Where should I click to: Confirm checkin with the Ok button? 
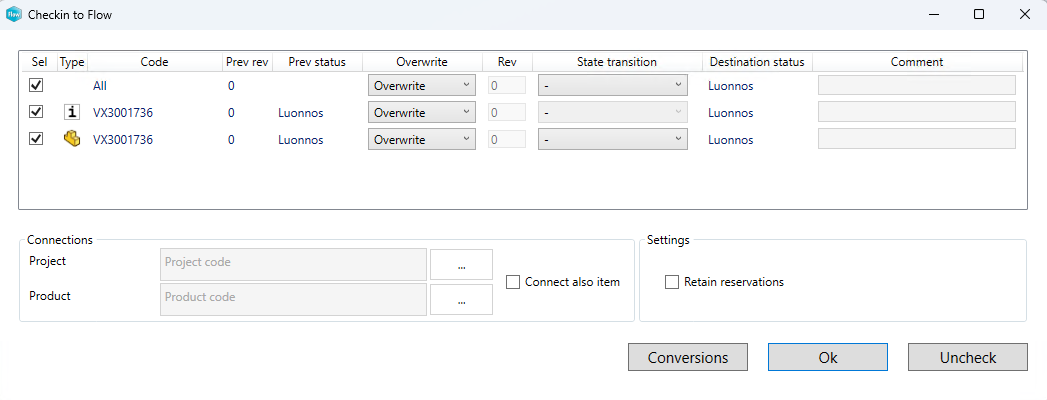click(x=827, y=357)
